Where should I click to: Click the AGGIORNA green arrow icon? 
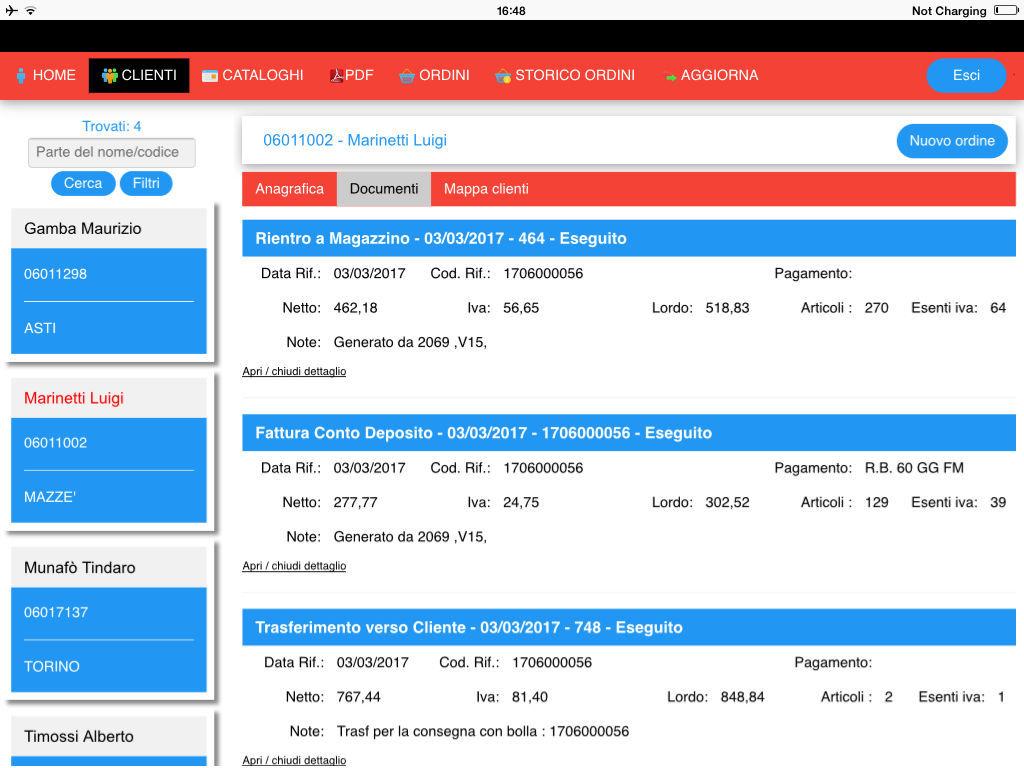670,78
